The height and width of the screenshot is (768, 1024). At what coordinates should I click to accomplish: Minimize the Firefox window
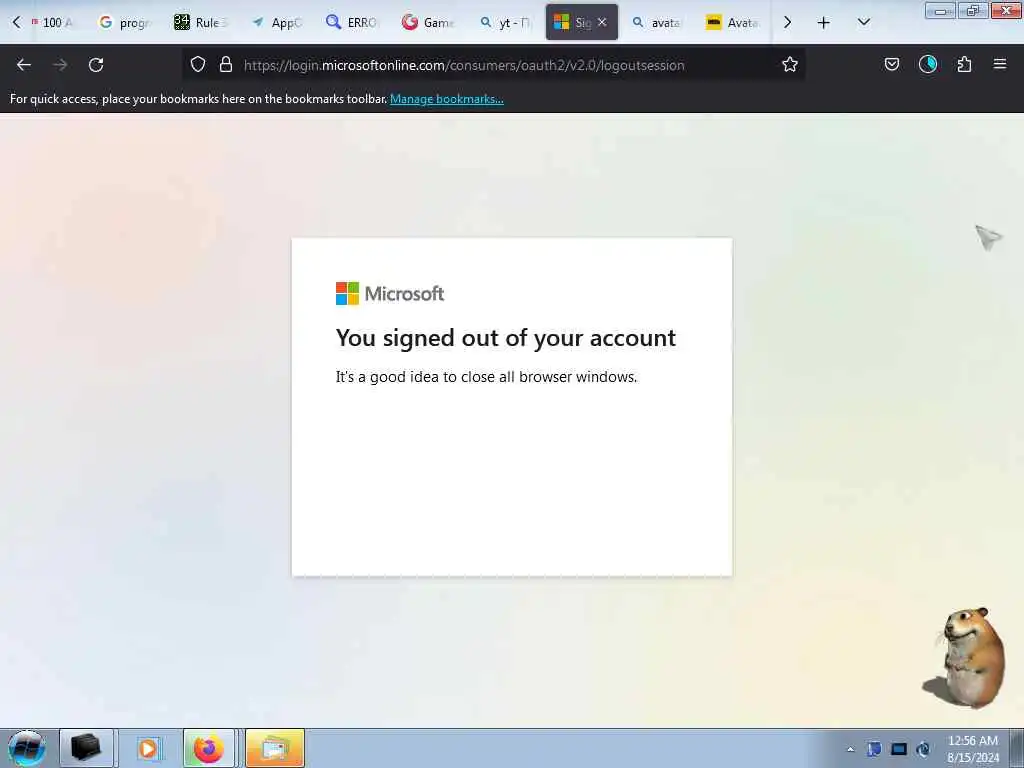(x=940, y=10)
